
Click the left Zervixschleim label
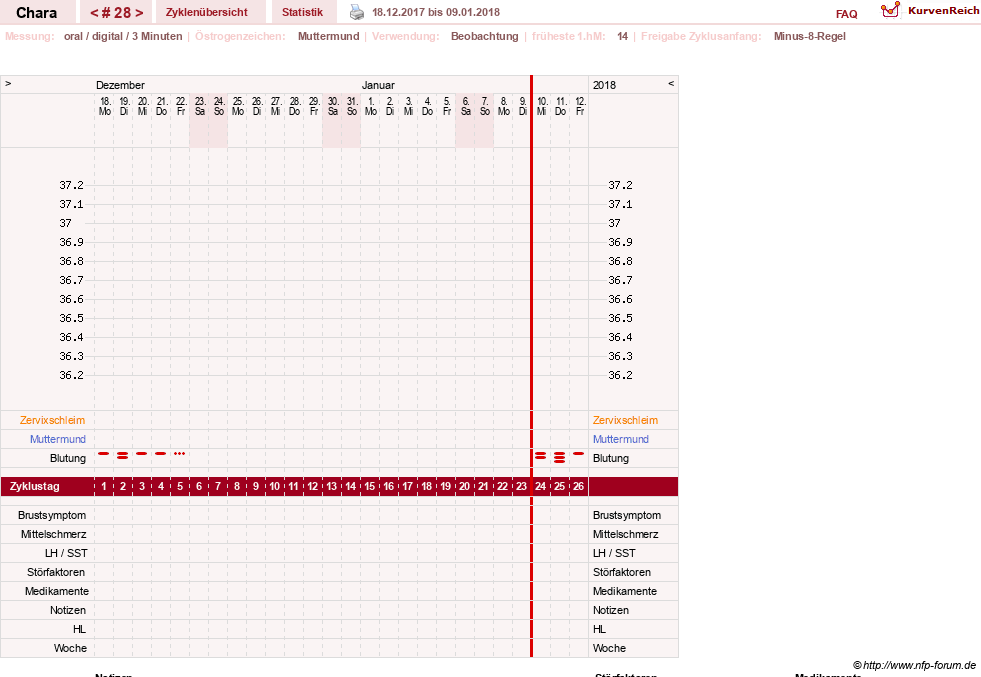click(x=53, y=420)
